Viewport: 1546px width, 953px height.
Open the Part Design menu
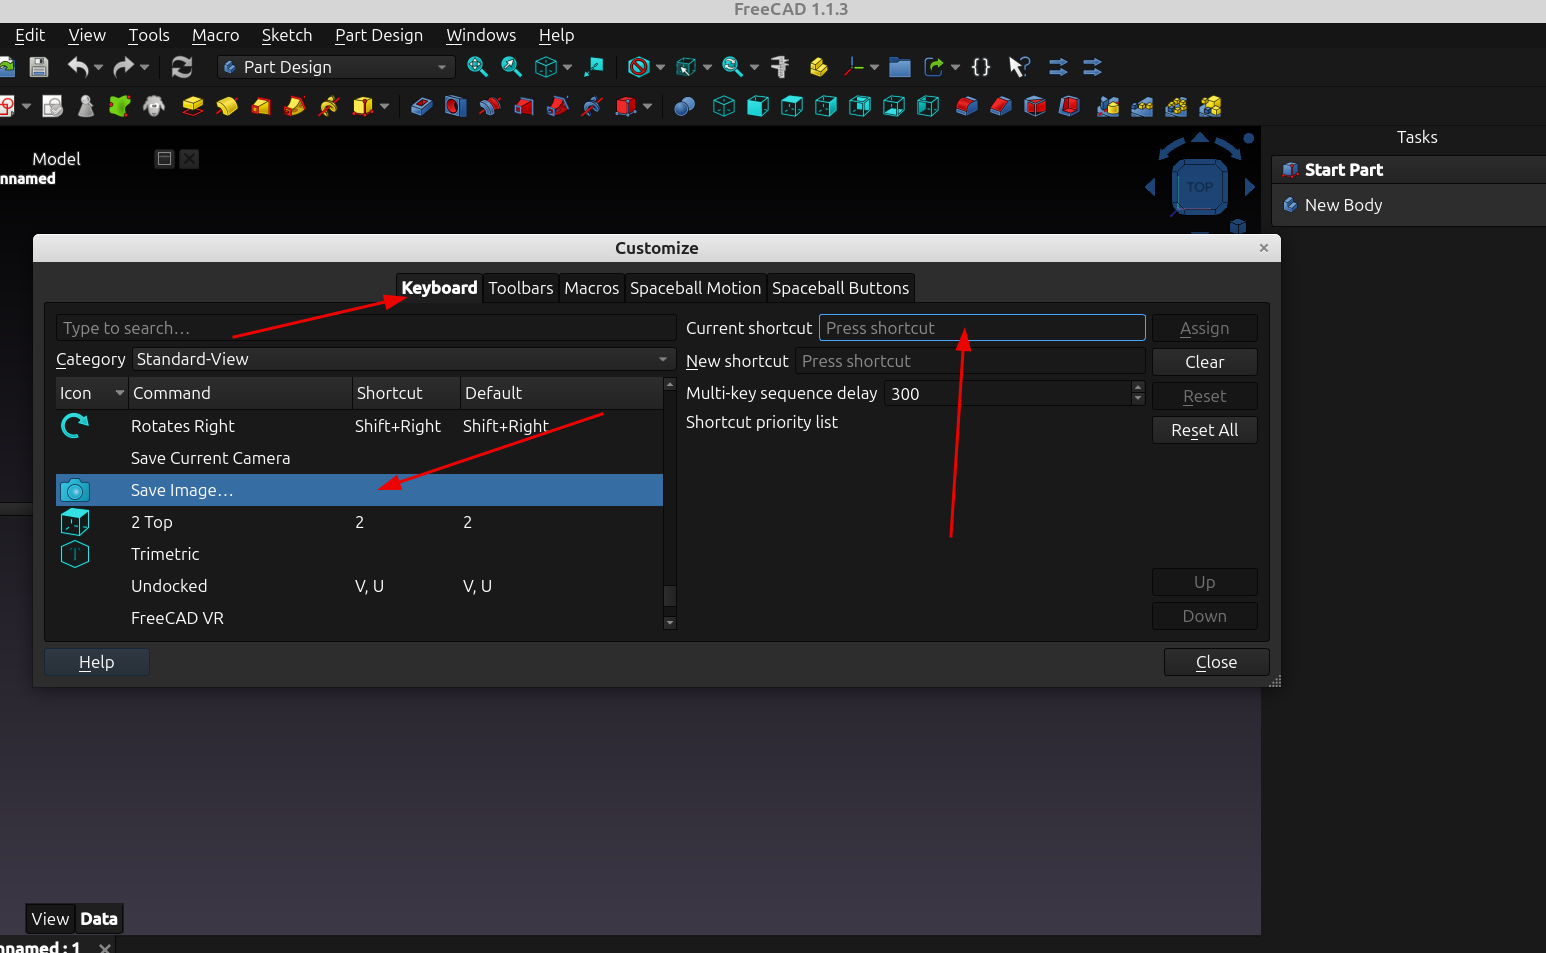(379, 35)
